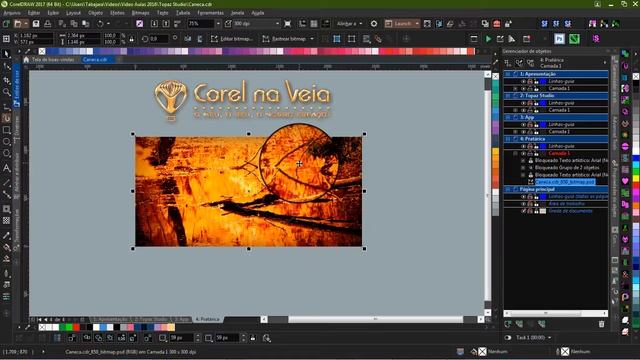The width and height of the screenshot is (640, 360).
Task: Click the Export icon with up arrow
Action: click(166, 24)
